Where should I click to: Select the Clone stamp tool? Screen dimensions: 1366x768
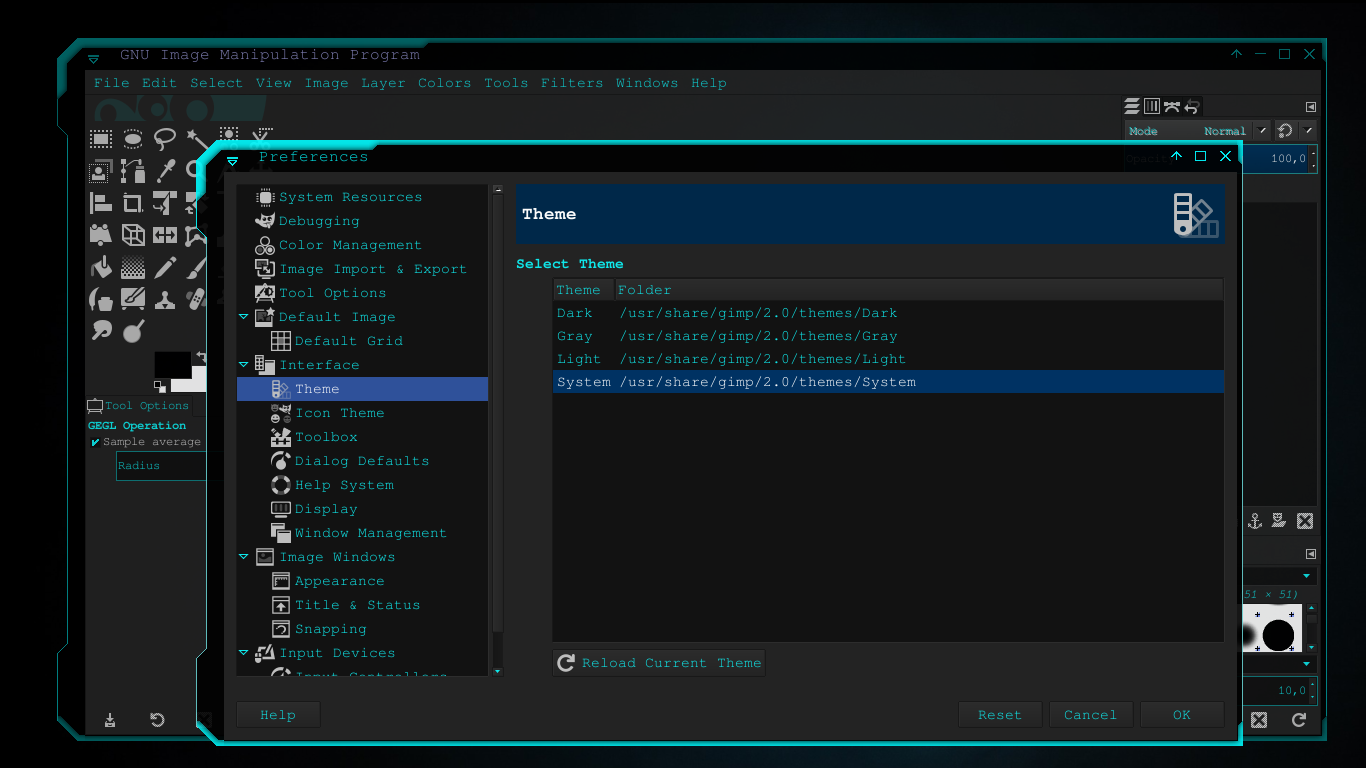165,299
